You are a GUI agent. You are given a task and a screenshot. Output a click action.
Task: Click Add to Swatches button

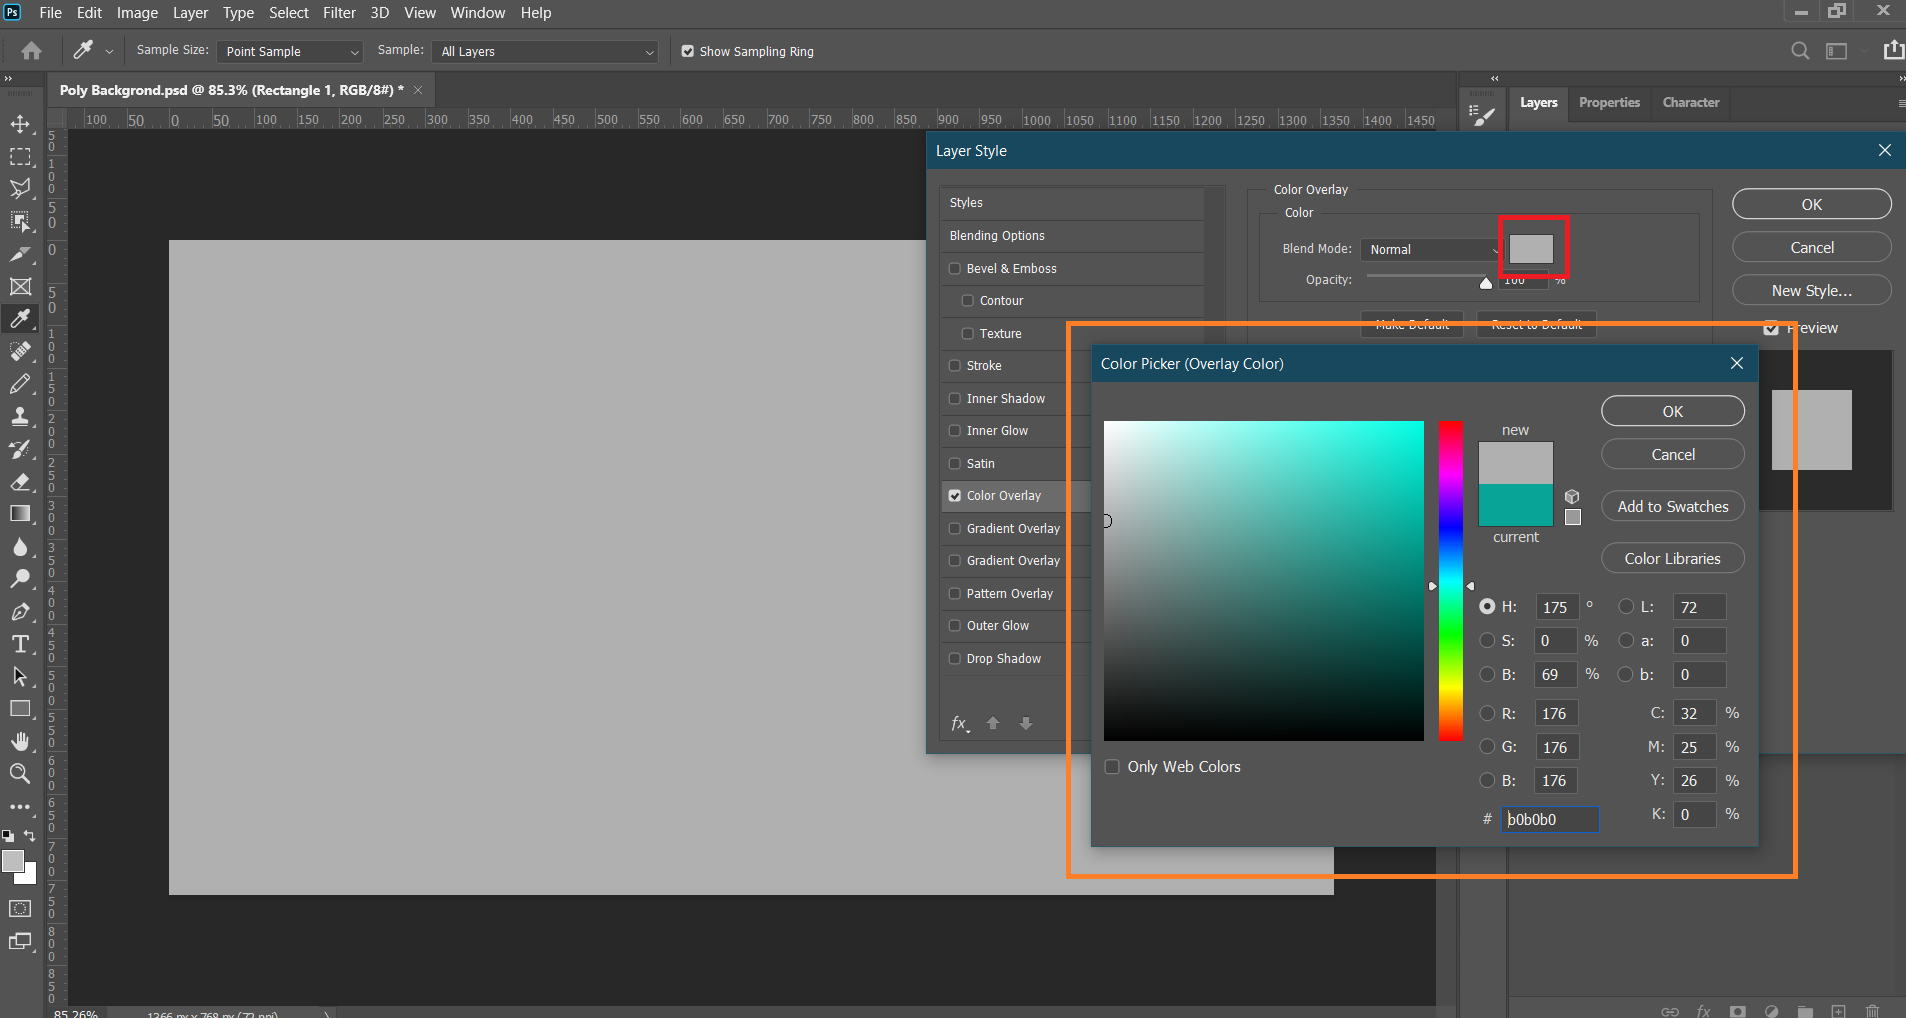point(1672,507)
